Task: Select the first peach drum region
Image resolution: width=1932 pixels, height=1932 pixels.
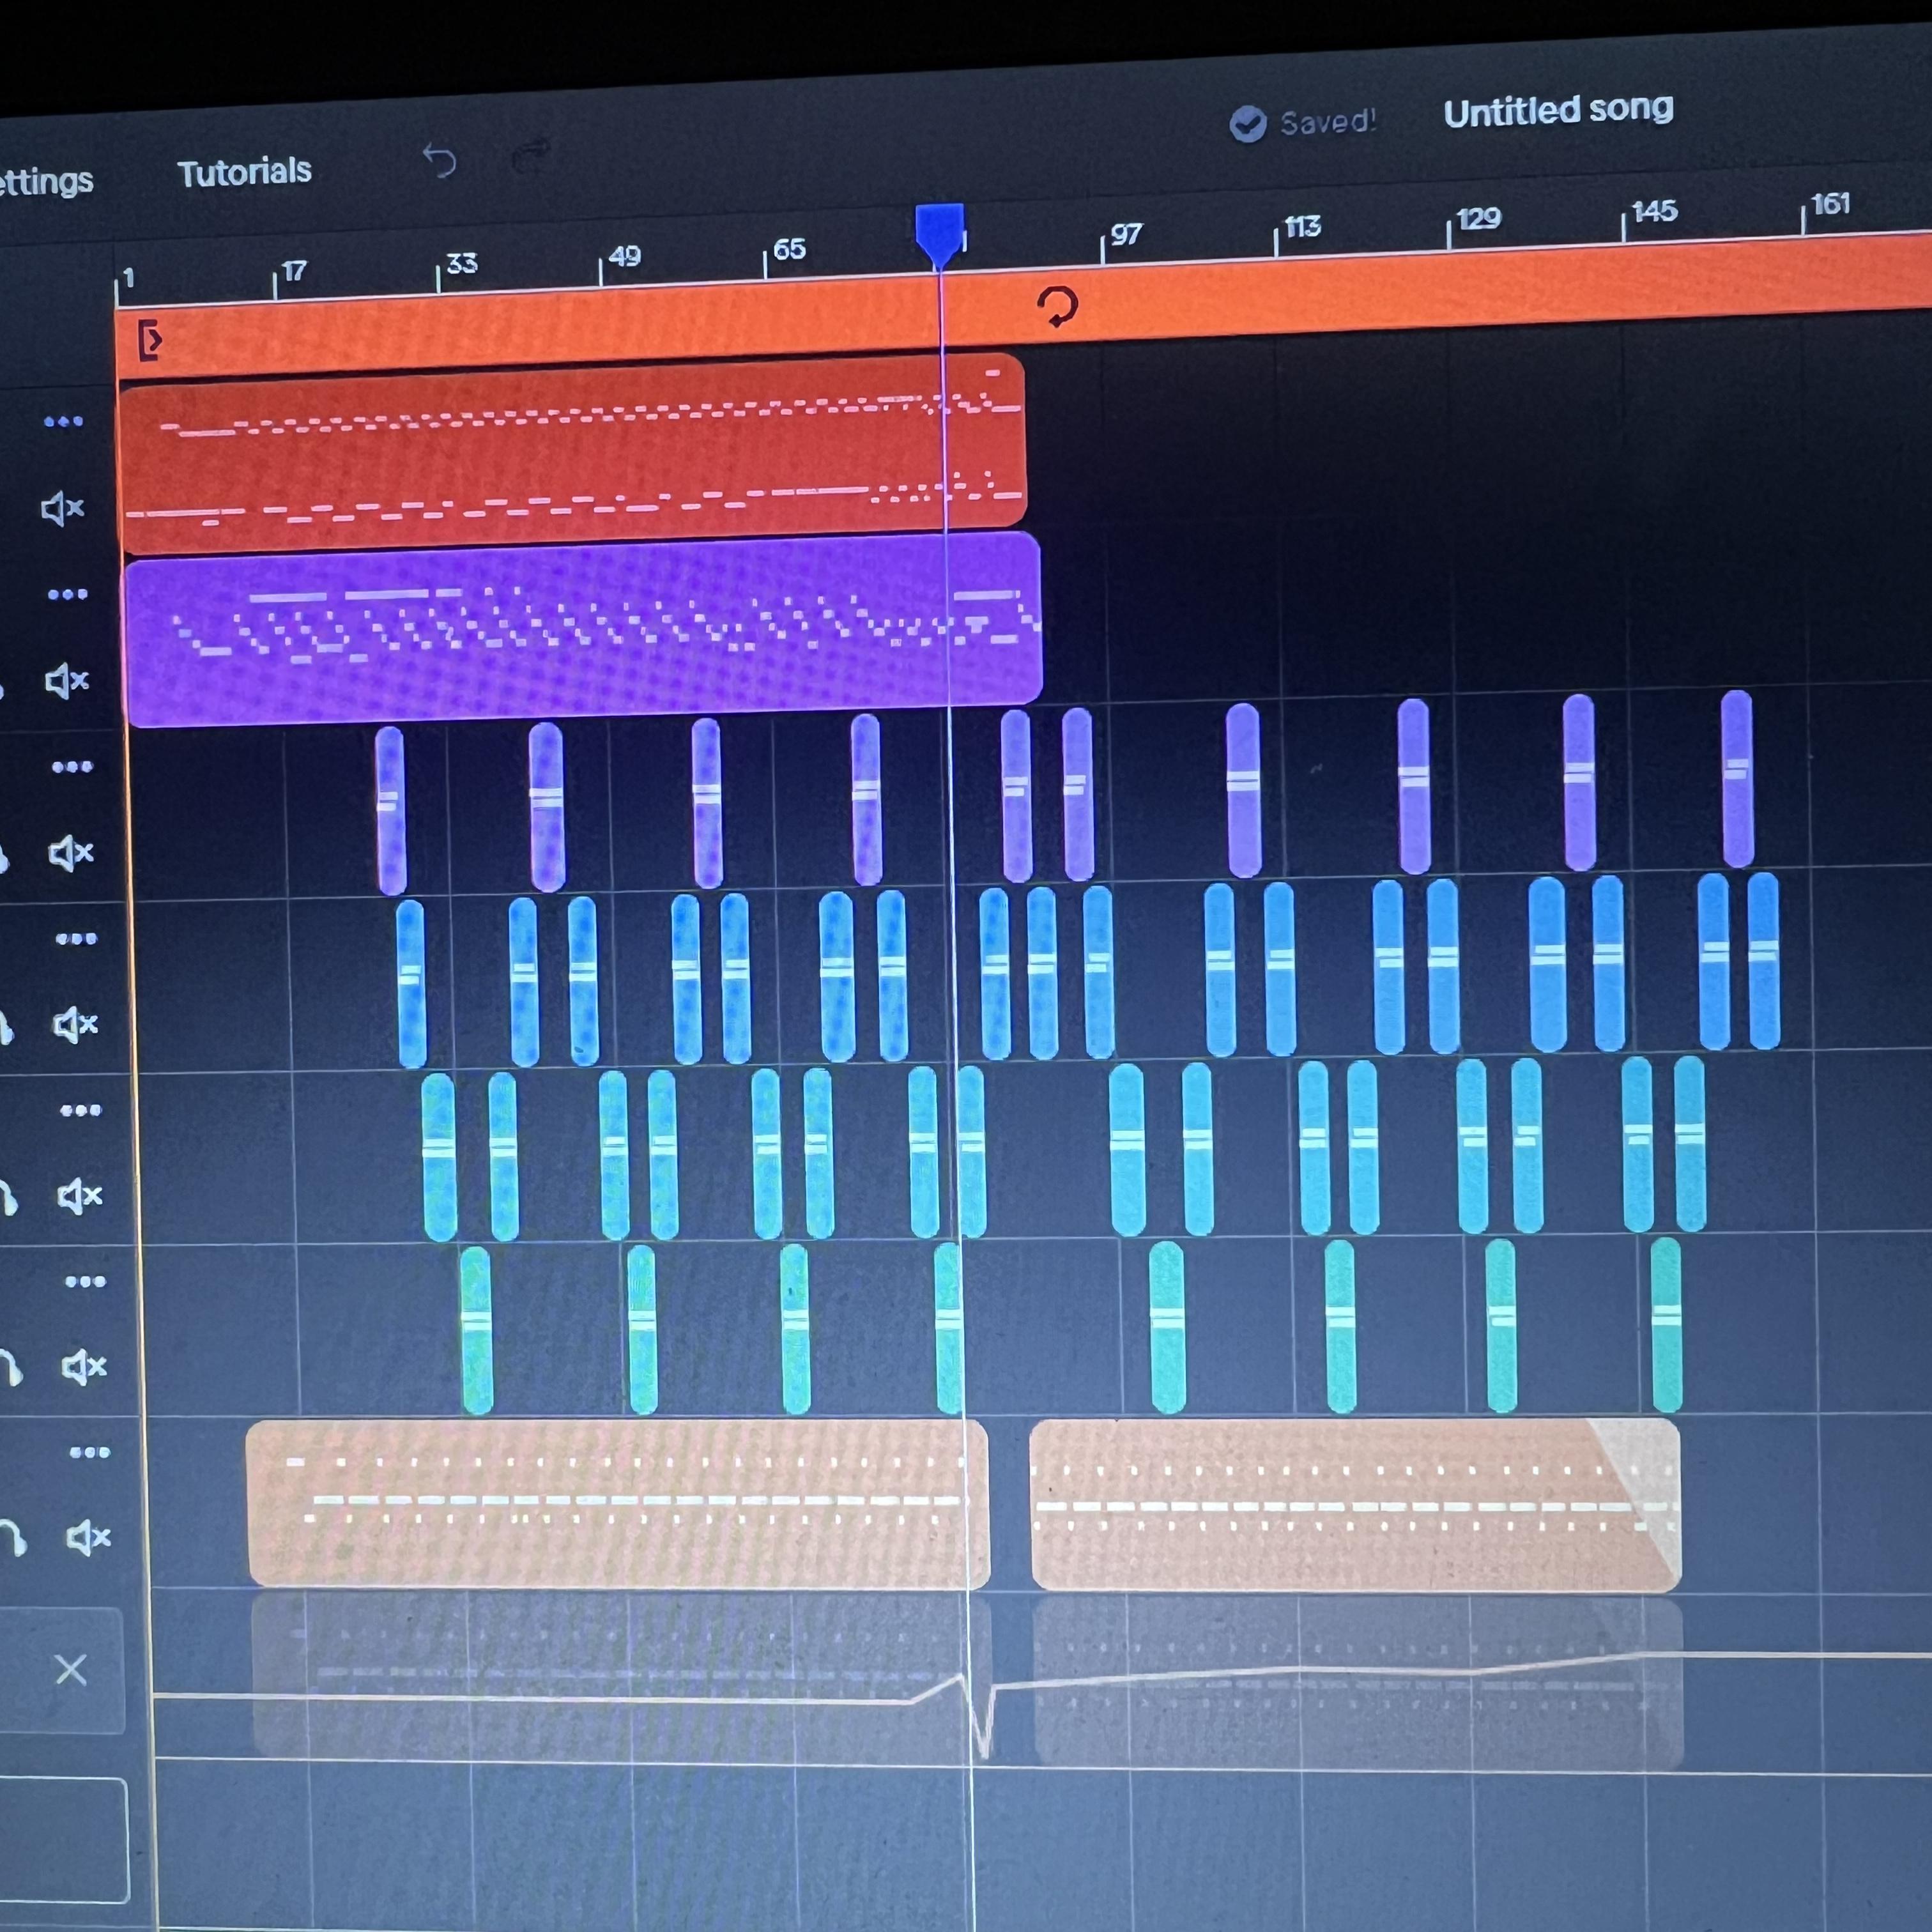Action: (x=617, y=1502)
